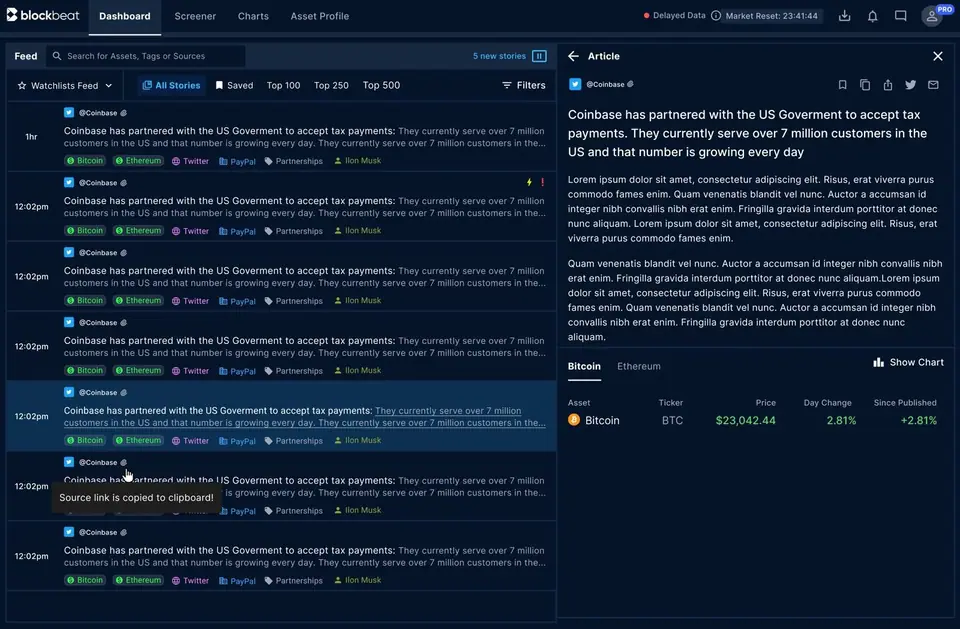
Task: Click the red exclamation alert icon
Action: click(542, 182)
